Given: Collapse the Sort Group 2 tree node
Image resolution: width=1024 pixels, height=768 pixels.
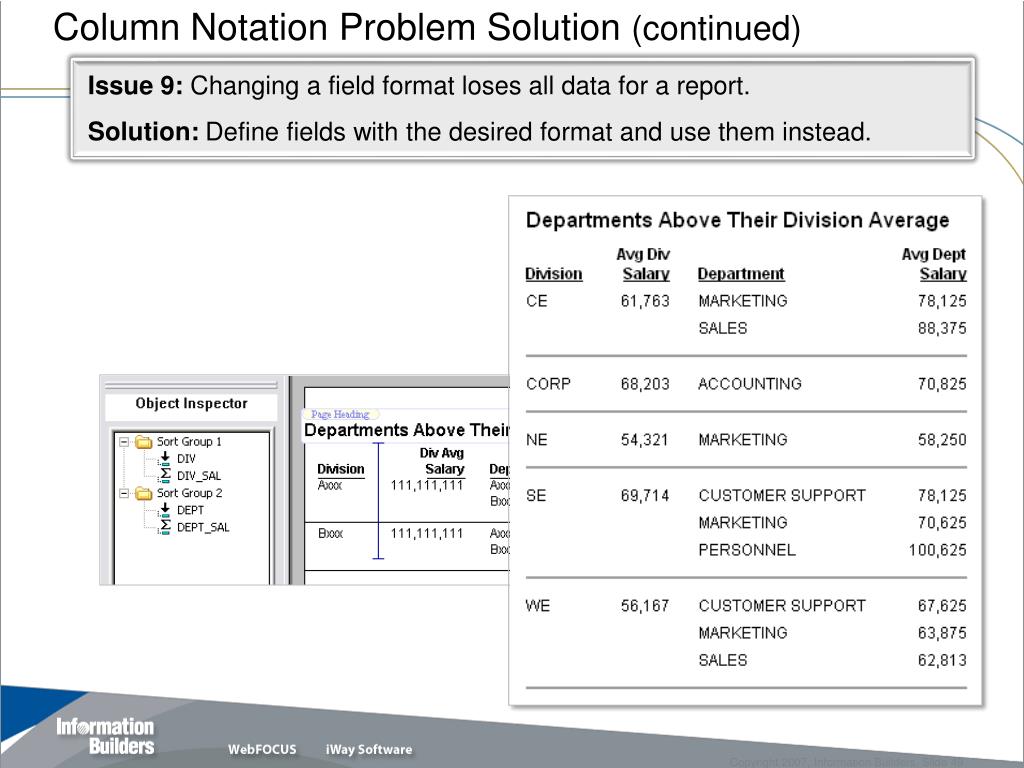Looking at the screenshot, I should click(x=124, y=493).
